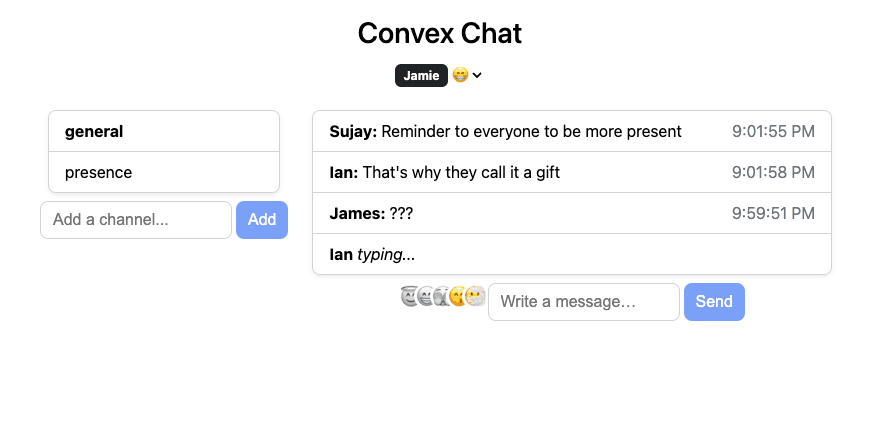Click the frosty cold face presence emoji

(x=475, y=296)
